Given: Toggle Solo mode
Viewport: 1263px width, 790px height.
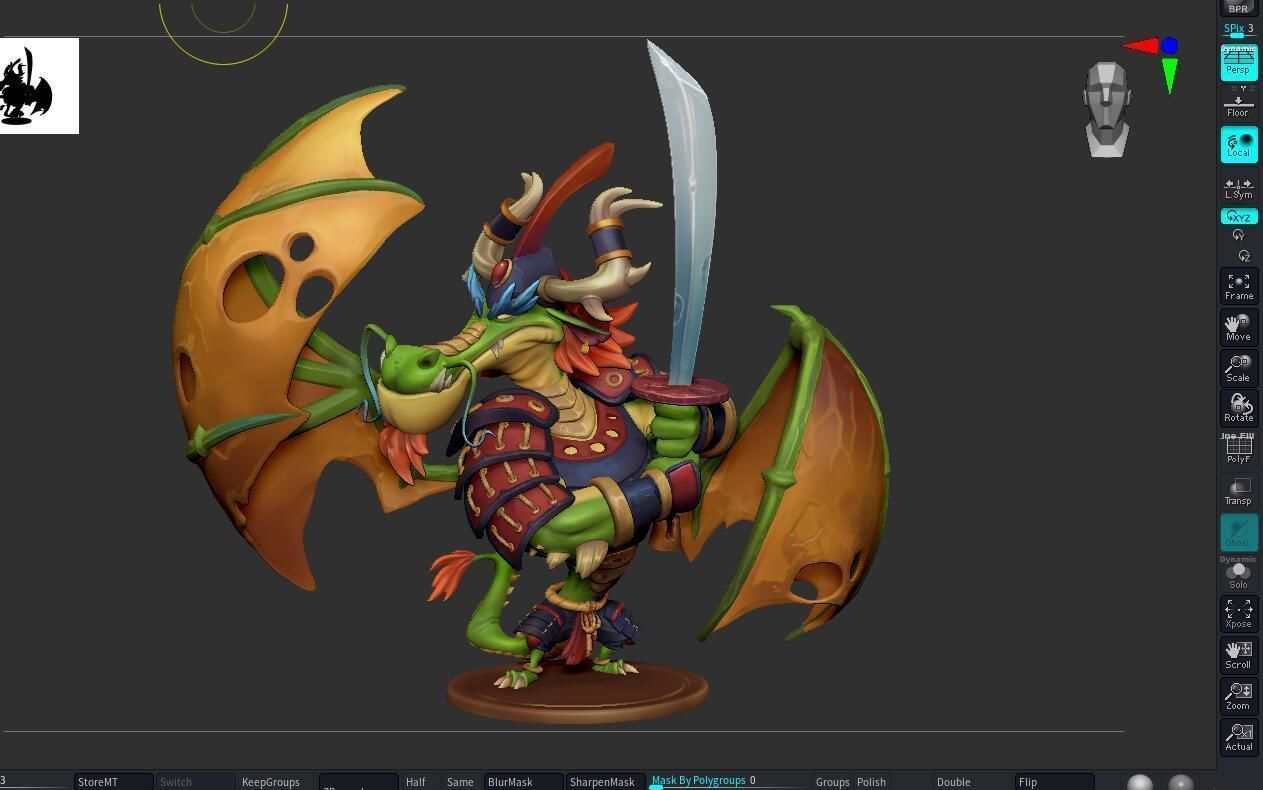Looking at the screenshot, I should [1238, 574].
